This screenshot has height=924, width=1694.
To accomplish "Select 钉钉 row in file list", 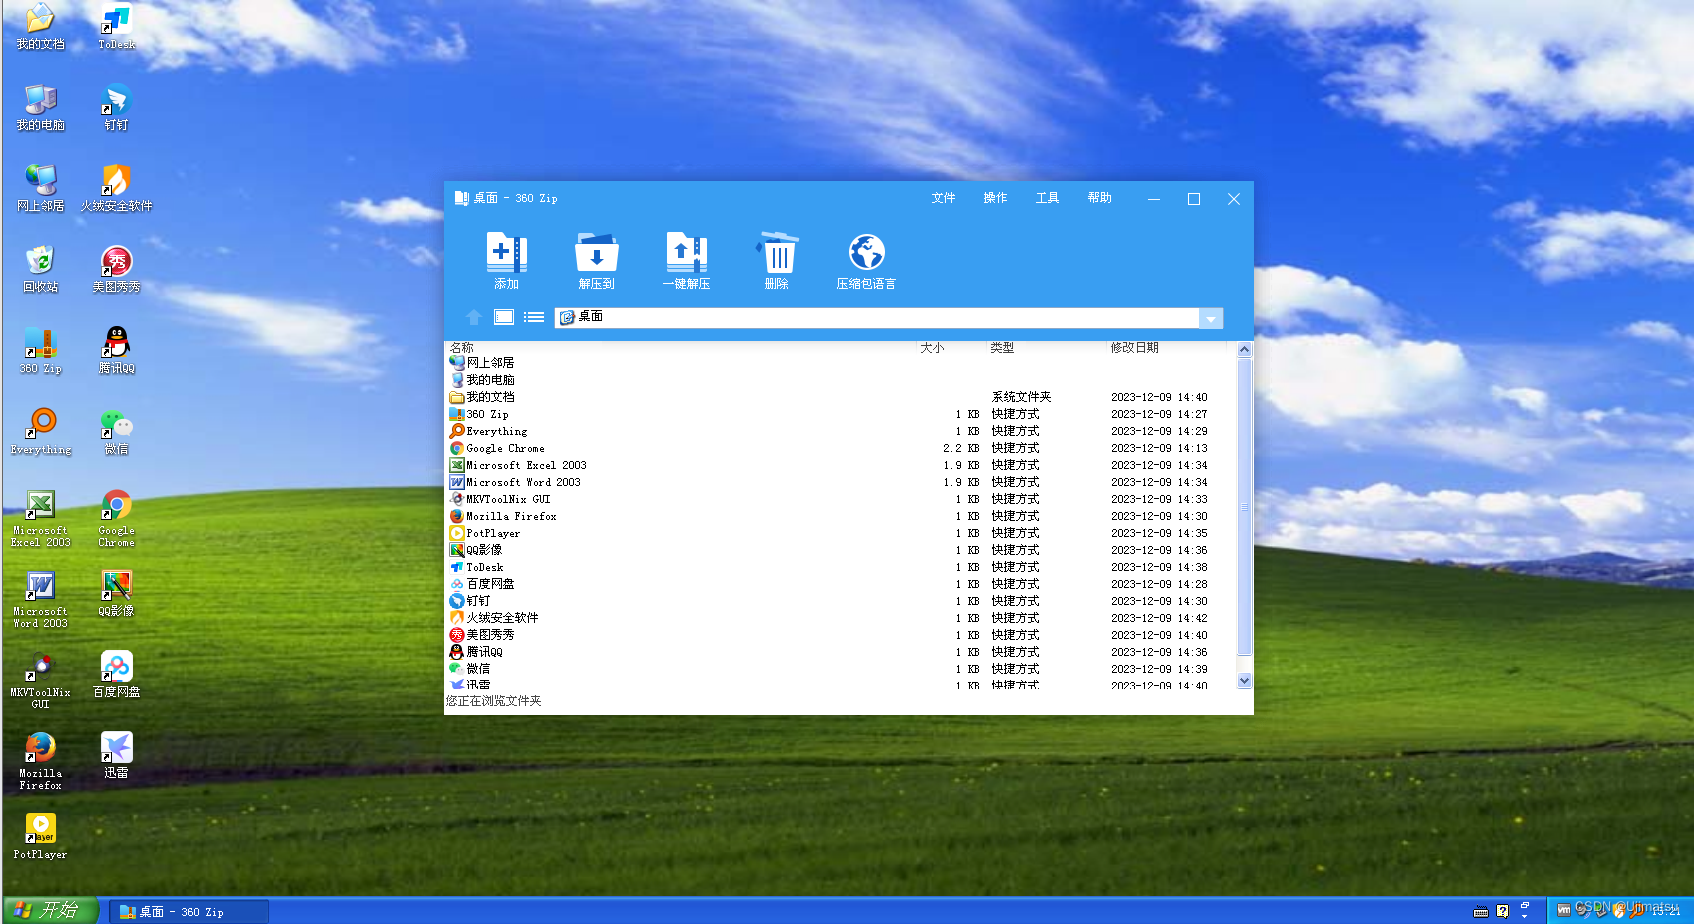I will [x=840, y=601].
